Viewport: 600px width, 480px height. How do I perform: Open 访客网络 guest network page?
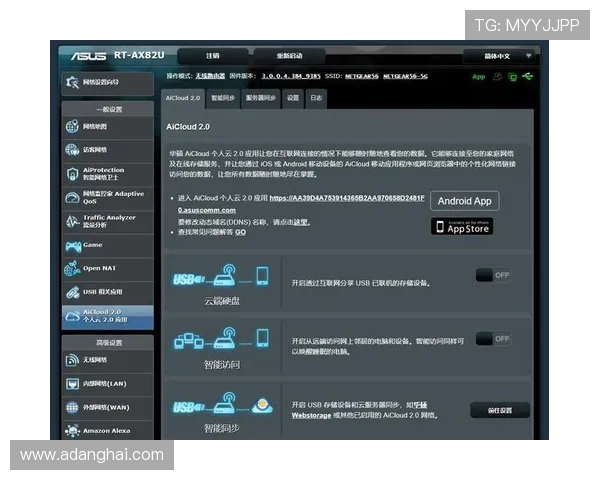(108, 150)
